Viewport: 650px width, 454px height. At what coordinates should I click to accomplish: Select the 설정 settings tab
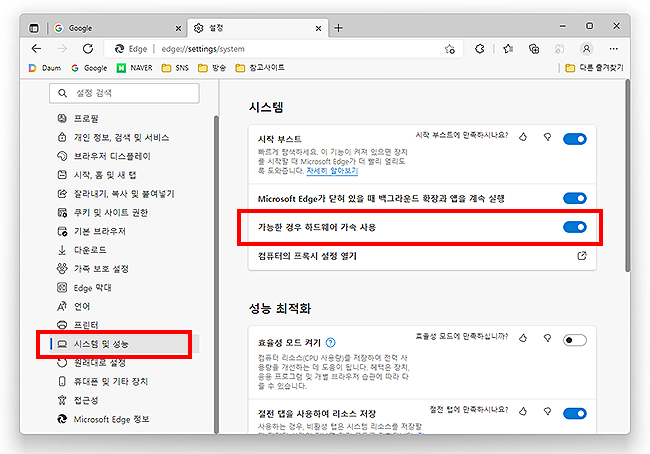click(x=258, y=28)
